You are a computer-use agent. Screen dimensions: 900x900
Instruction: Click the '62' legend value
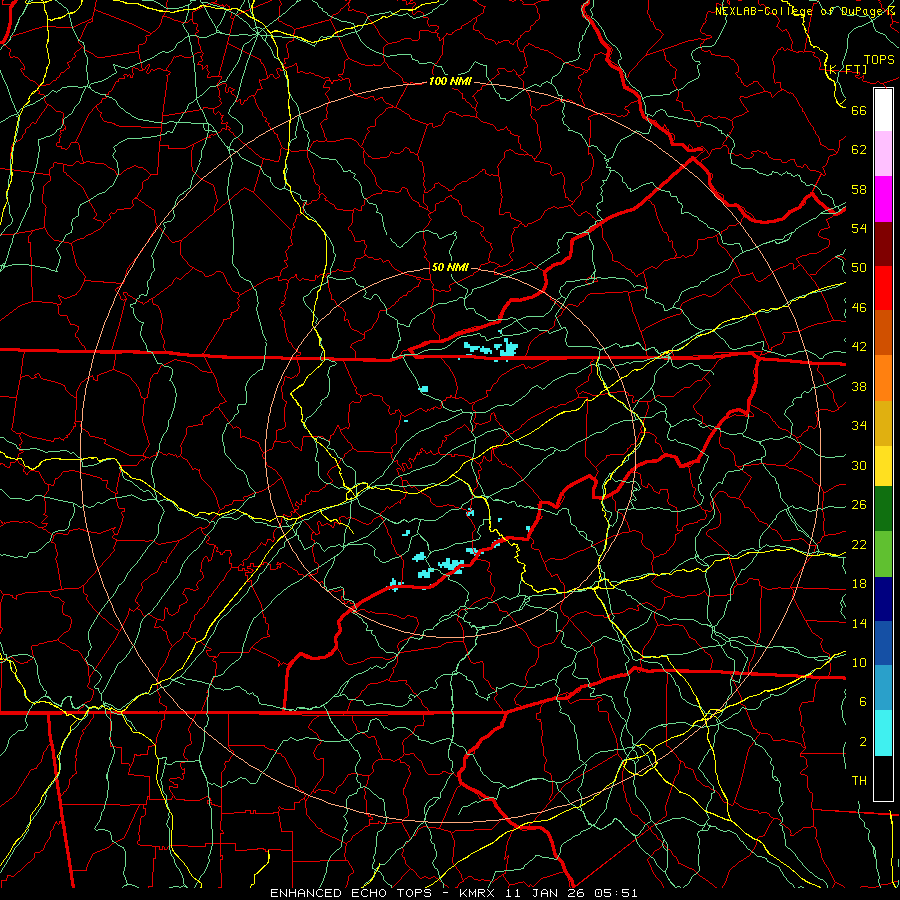[x=859, y=150]
